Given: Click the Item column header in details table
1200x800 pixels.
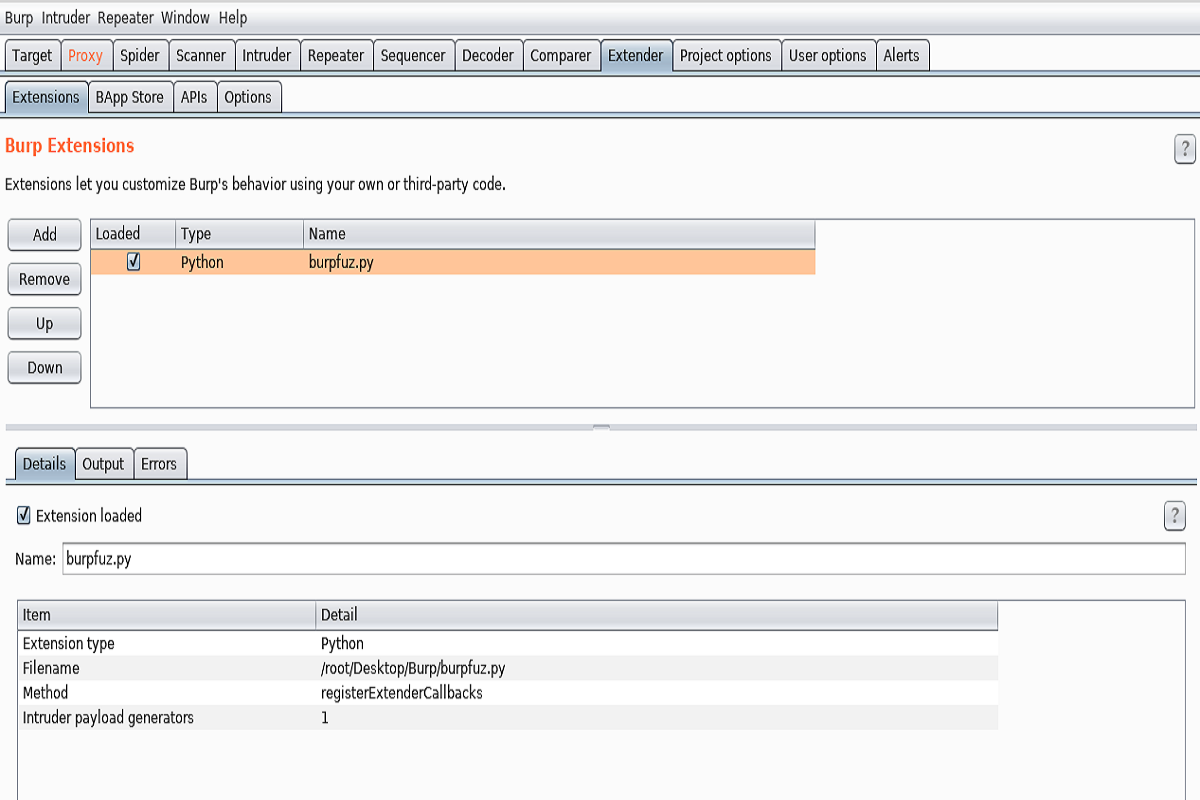Looking at the screenshot, I should click(167, 615).
